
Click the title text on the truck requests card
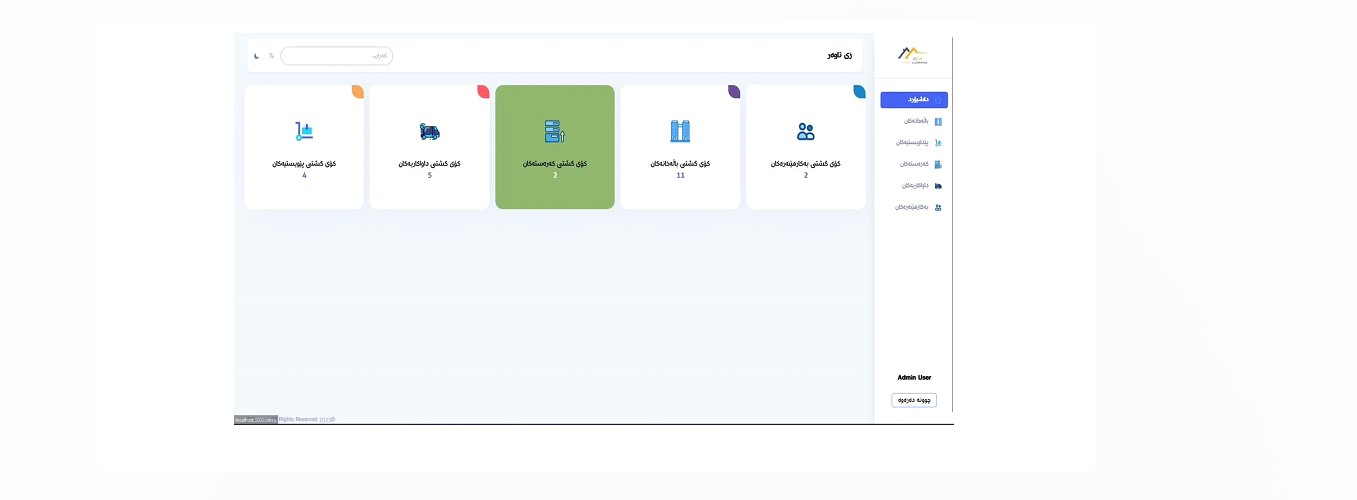pos(430,163)
